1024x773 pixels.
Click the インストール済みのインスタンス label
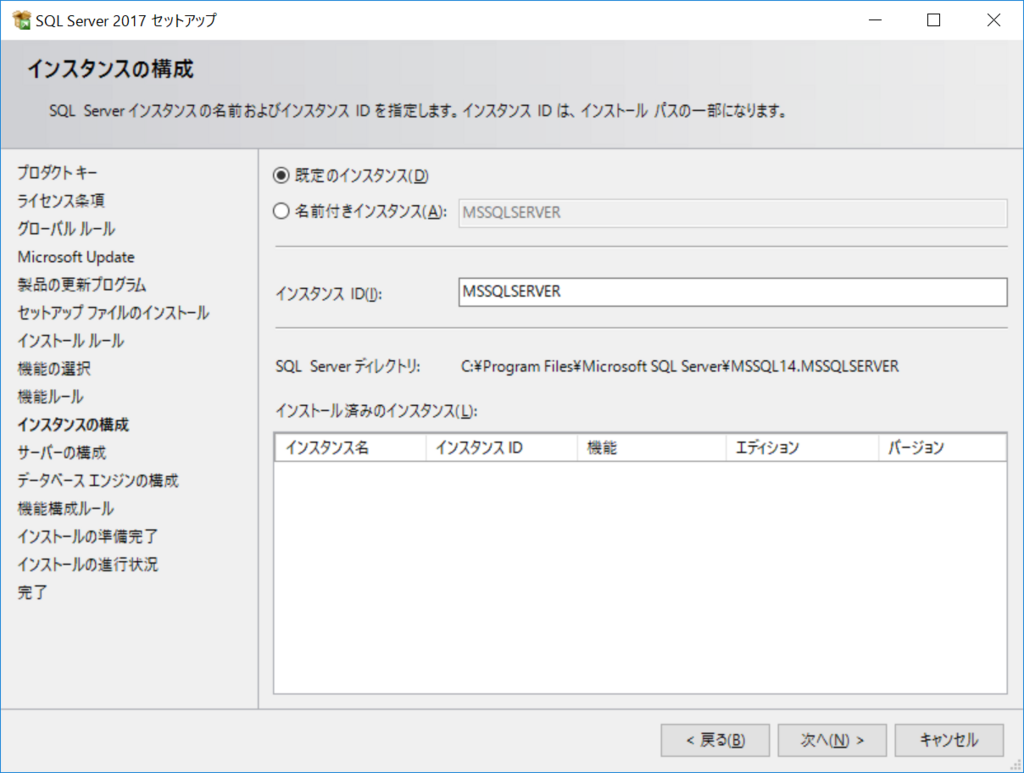tap(376, 411)
